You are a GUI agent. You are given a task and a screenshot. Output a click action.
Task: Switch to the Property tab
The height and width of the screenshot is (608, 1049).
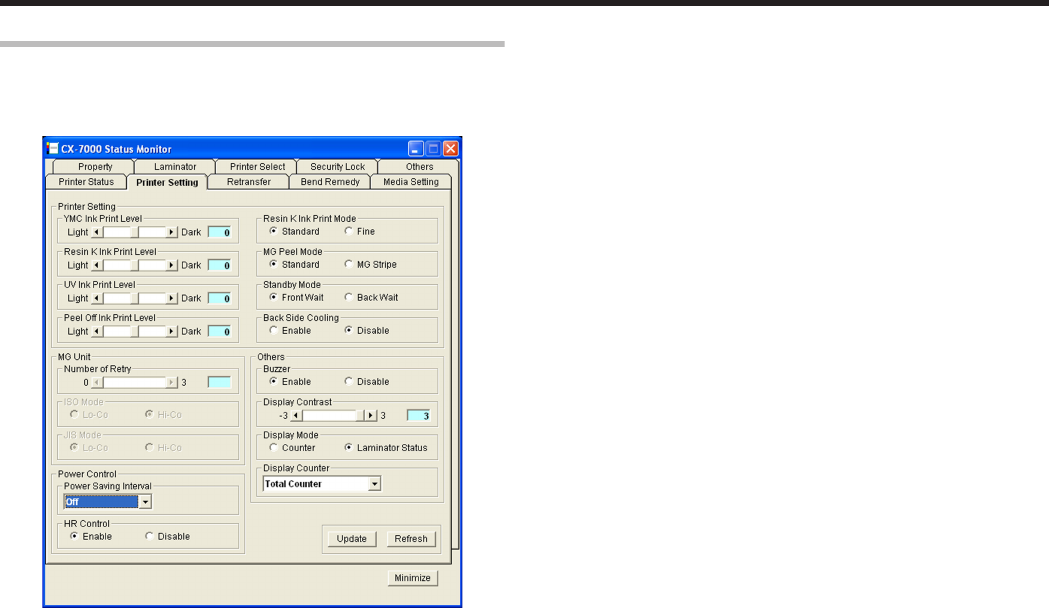(x=95, y=167)
